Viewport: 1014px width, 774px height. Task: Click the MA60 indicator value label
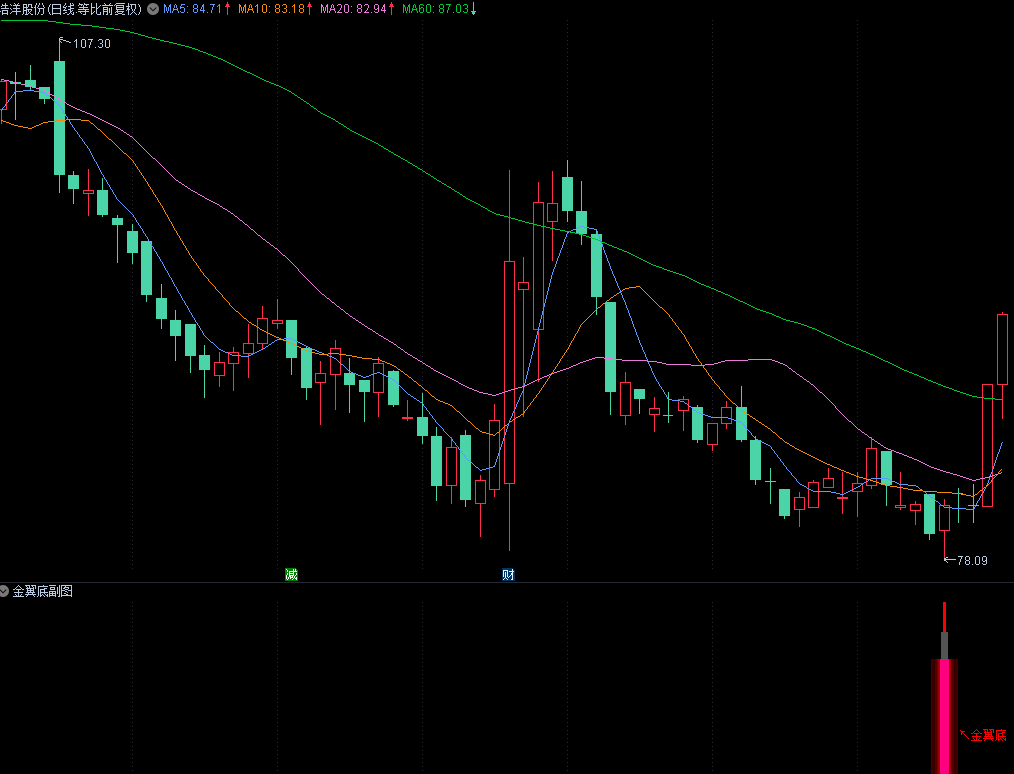(434, 9)
